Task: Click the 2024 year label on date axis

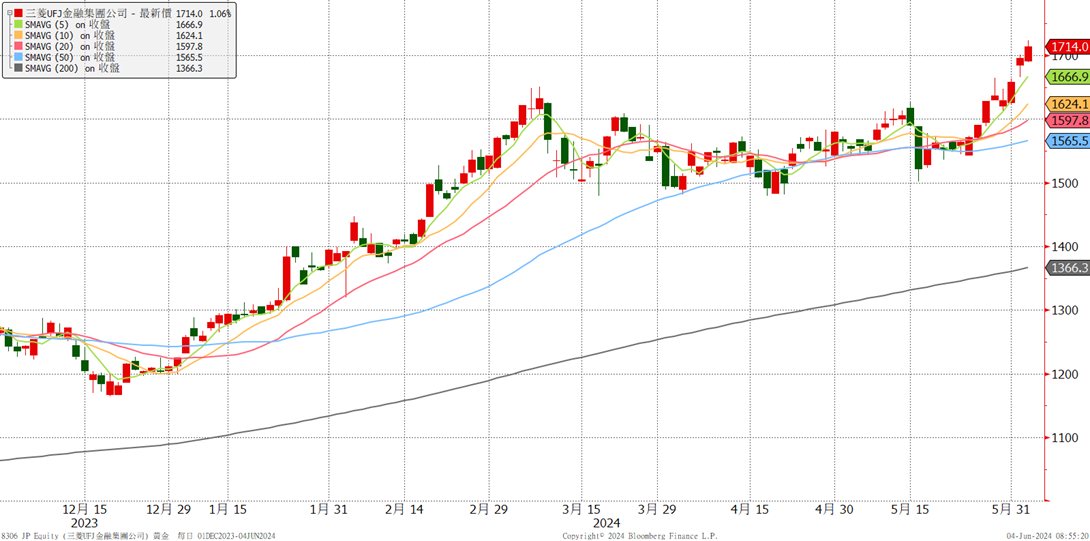Action: pos(608,522)
